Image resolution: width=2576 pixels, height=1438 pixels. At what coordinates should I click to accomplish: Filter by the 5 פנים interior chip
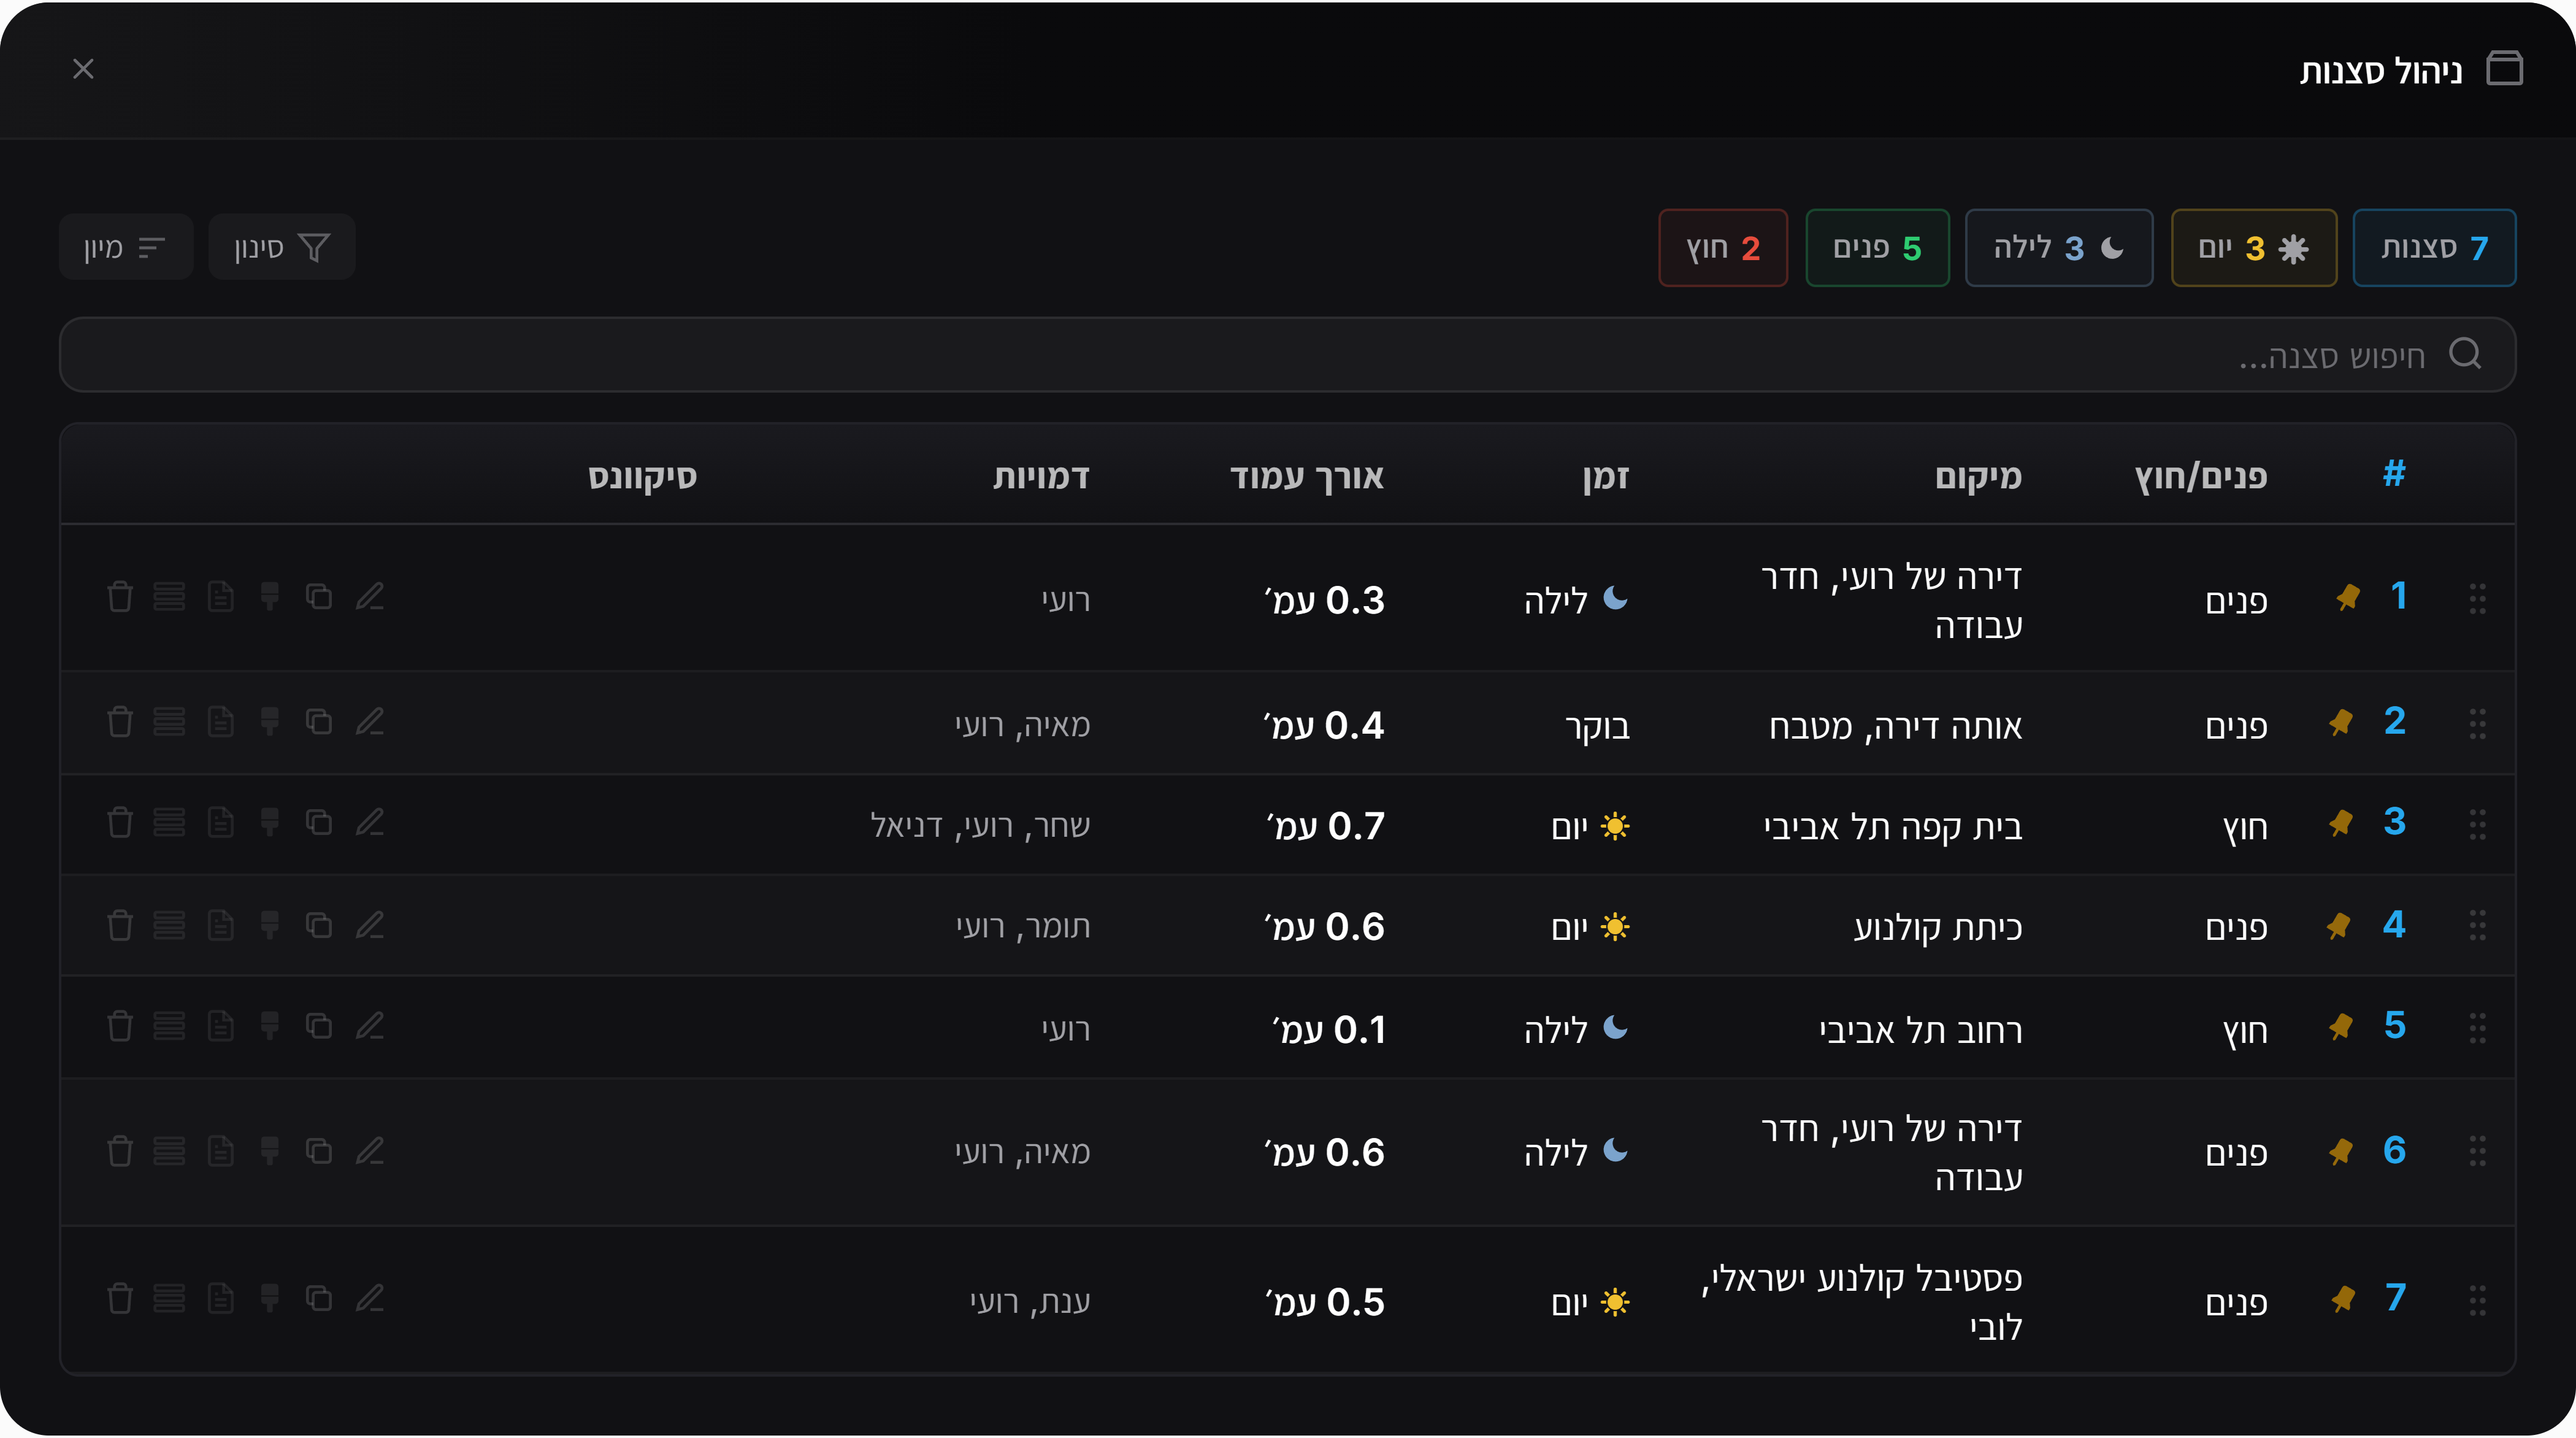click(1877, 248)
